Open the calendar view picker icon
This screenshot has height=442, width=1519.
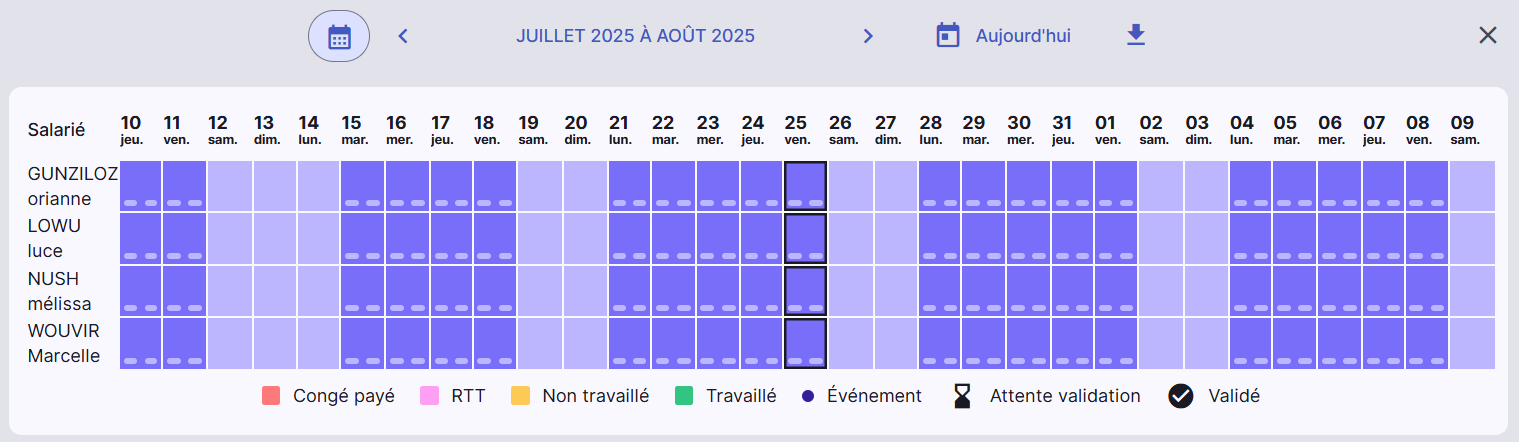339,36
